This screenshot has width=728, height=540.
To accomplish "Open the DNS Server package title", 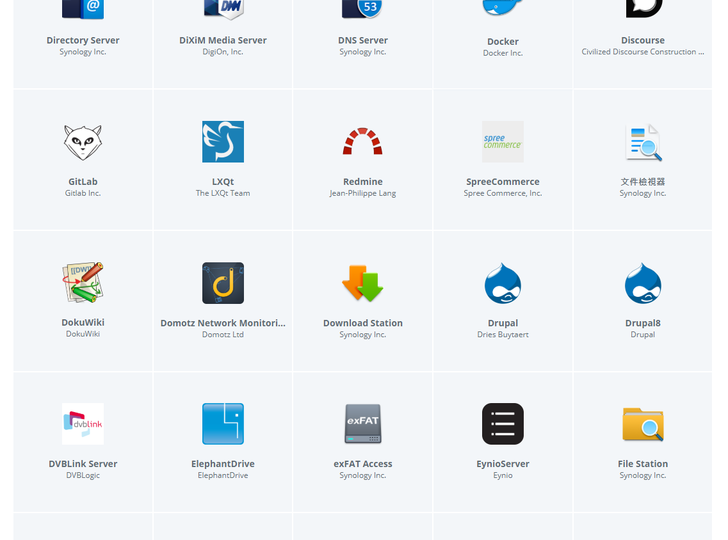I will (x=363, y=41).
